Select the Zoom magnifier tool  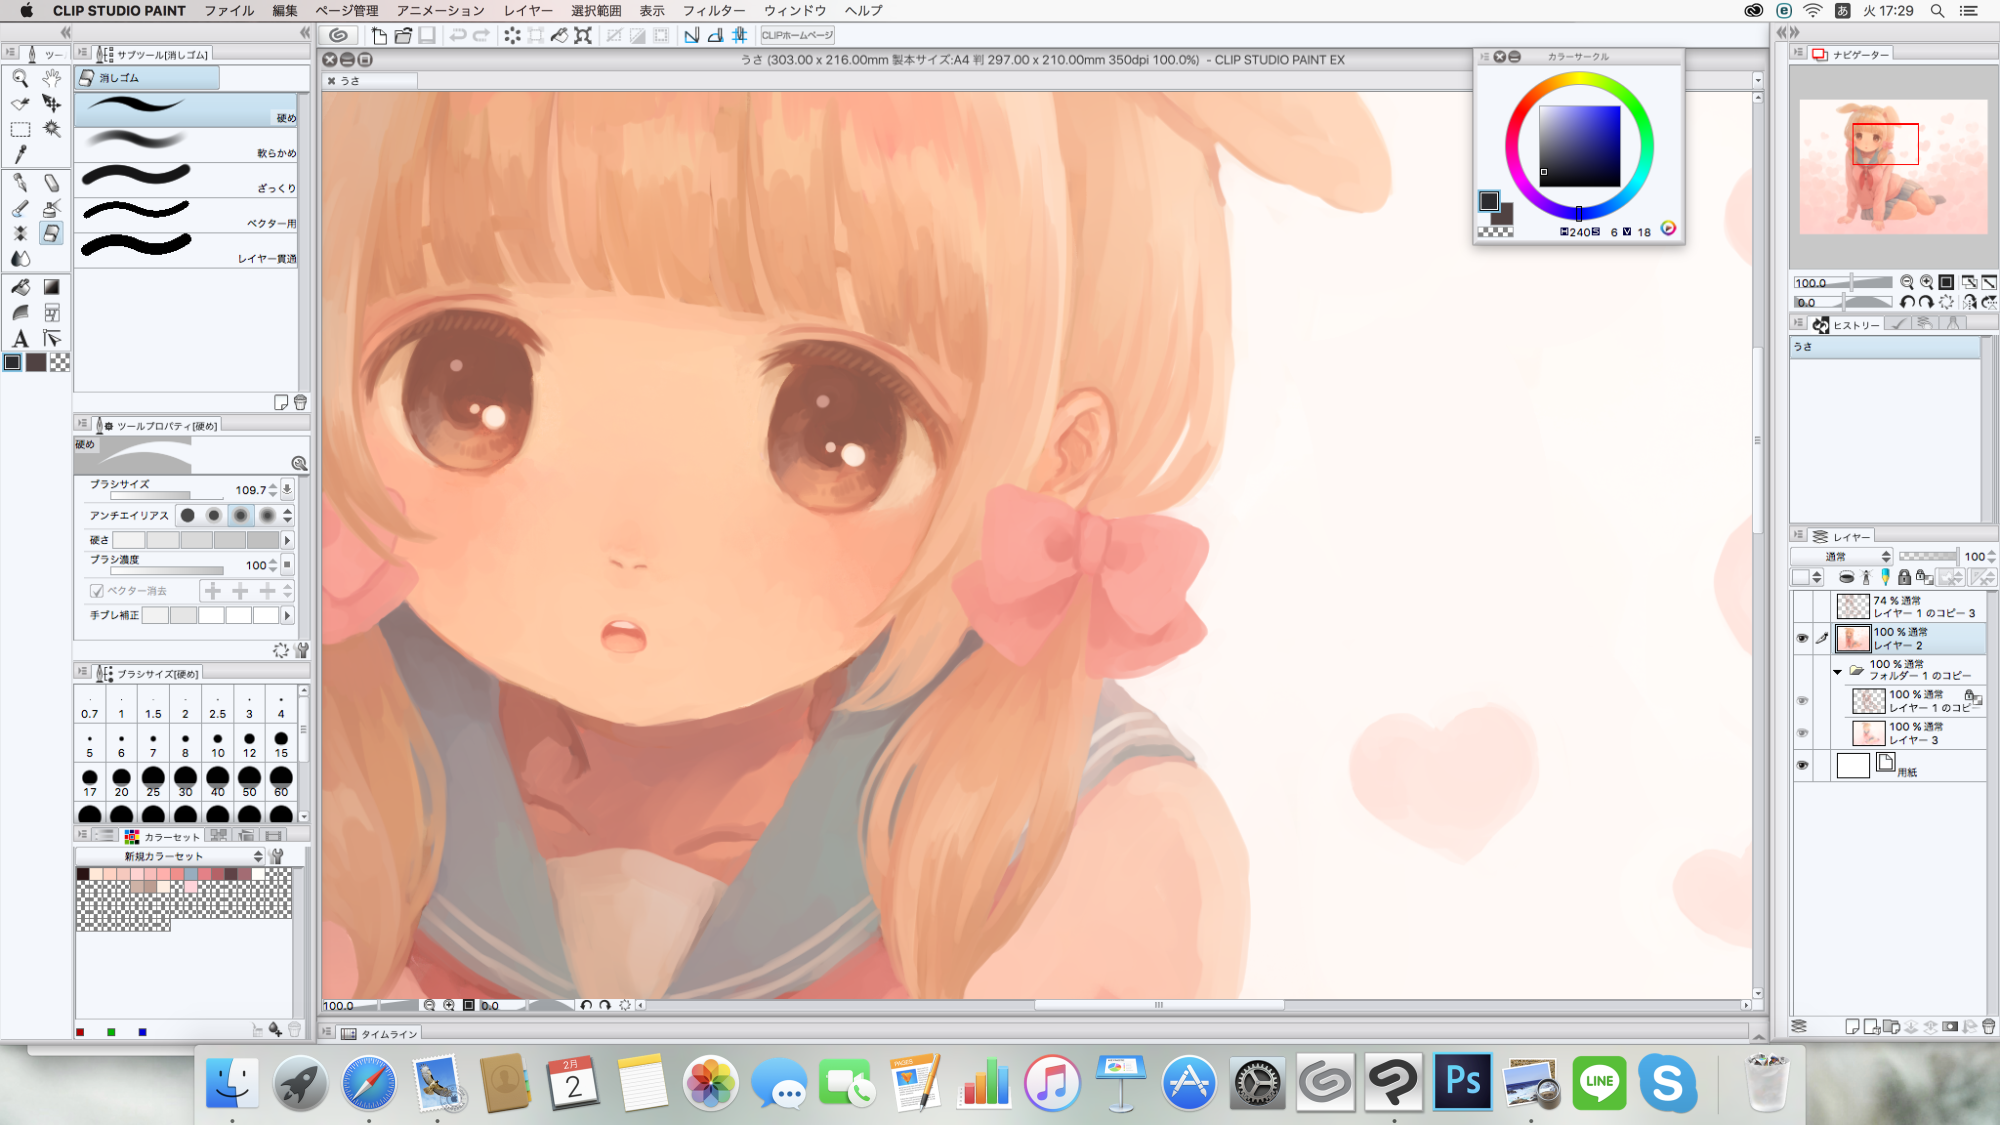[x=20, y=78]
